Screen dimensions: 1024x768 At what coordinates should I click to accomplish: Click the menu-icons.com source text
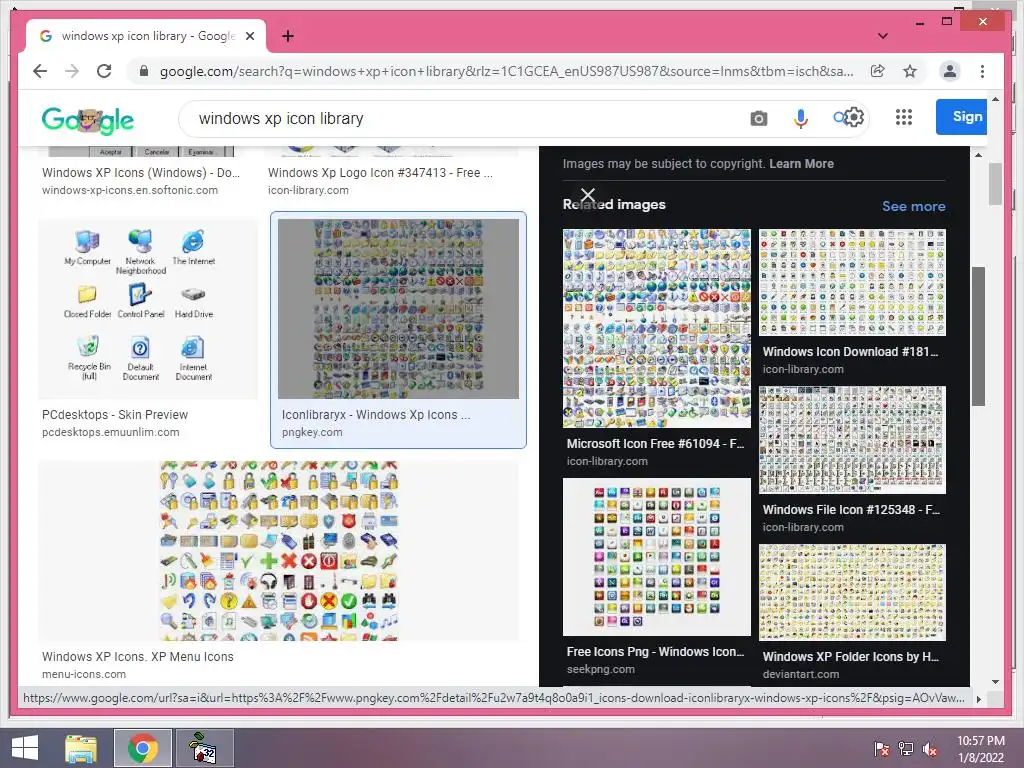tap(84, 674)
